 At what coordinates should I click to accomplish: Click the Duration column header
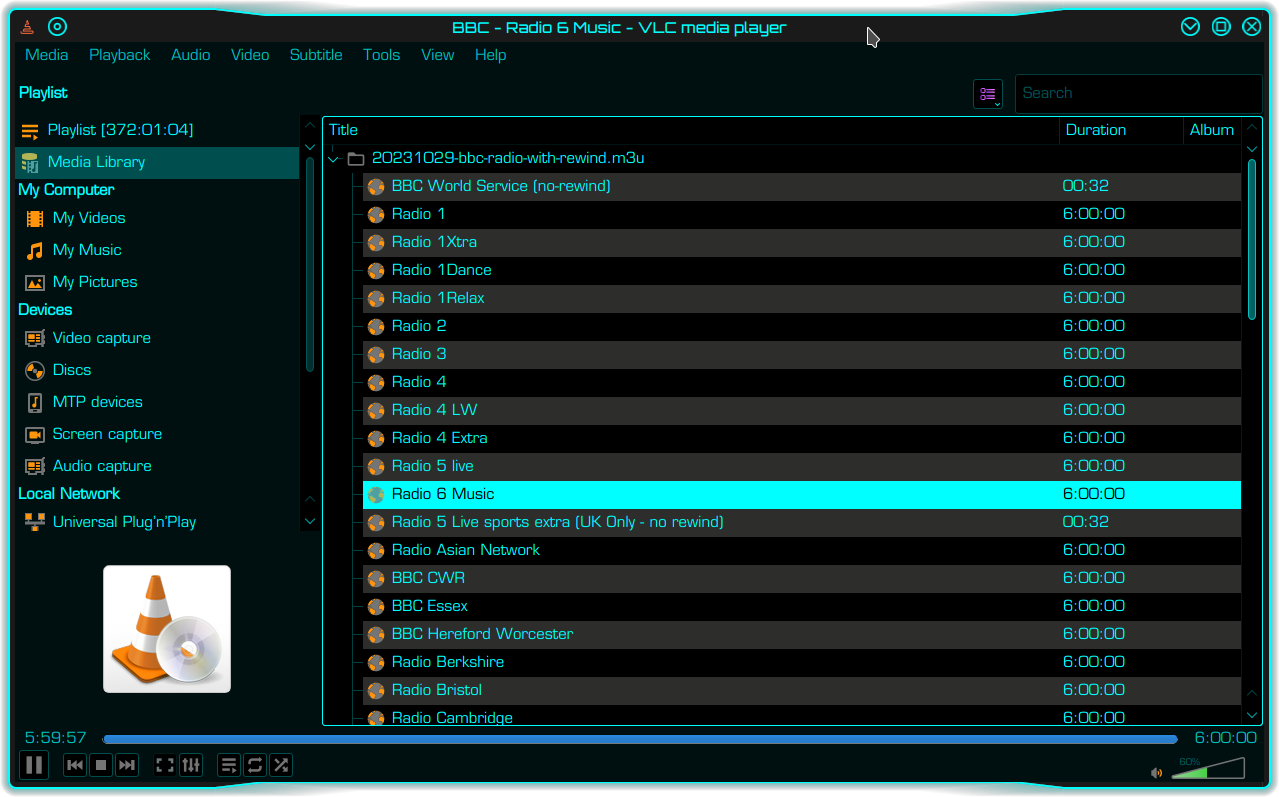pyautogui.click(x=1096, y=130)
